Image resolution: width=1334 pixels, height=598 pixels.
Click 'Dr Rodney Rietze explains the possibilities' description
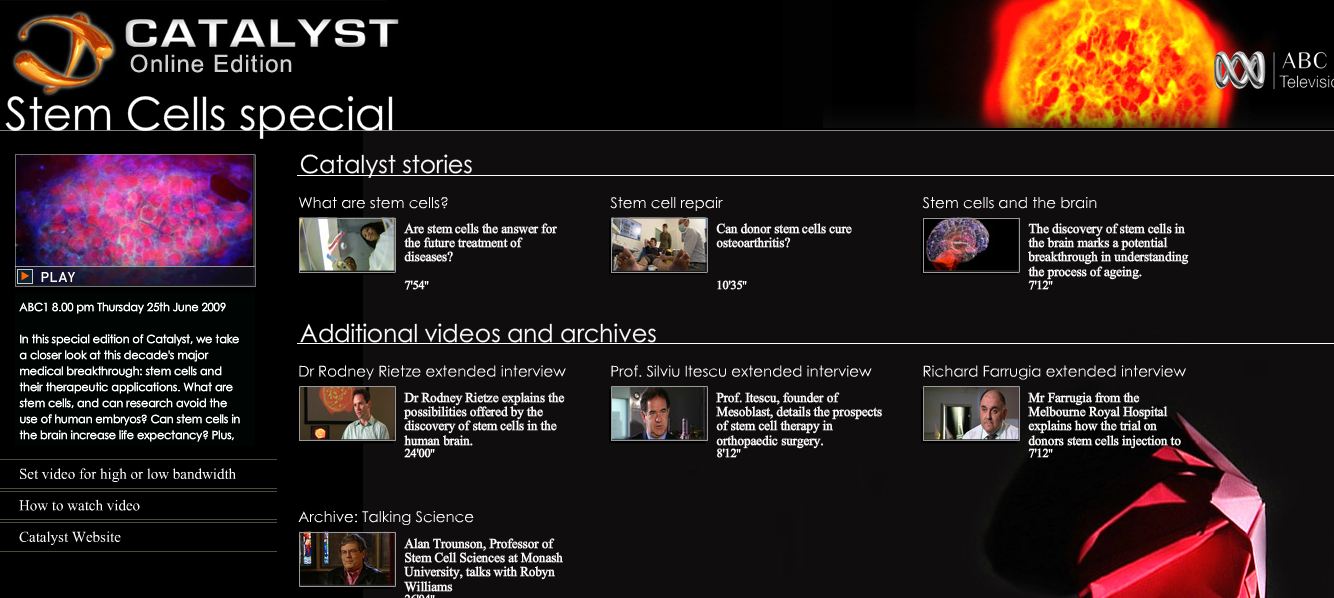484,419
